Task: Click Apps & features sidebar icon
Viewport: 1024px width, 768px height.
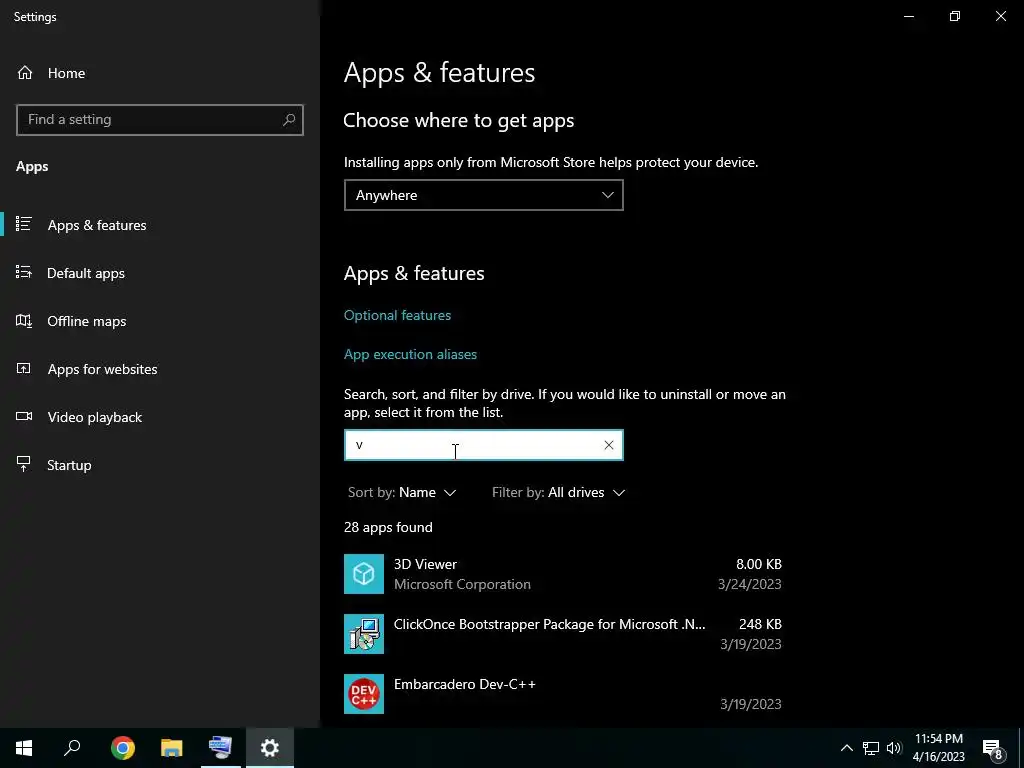Action: [24, 225]
